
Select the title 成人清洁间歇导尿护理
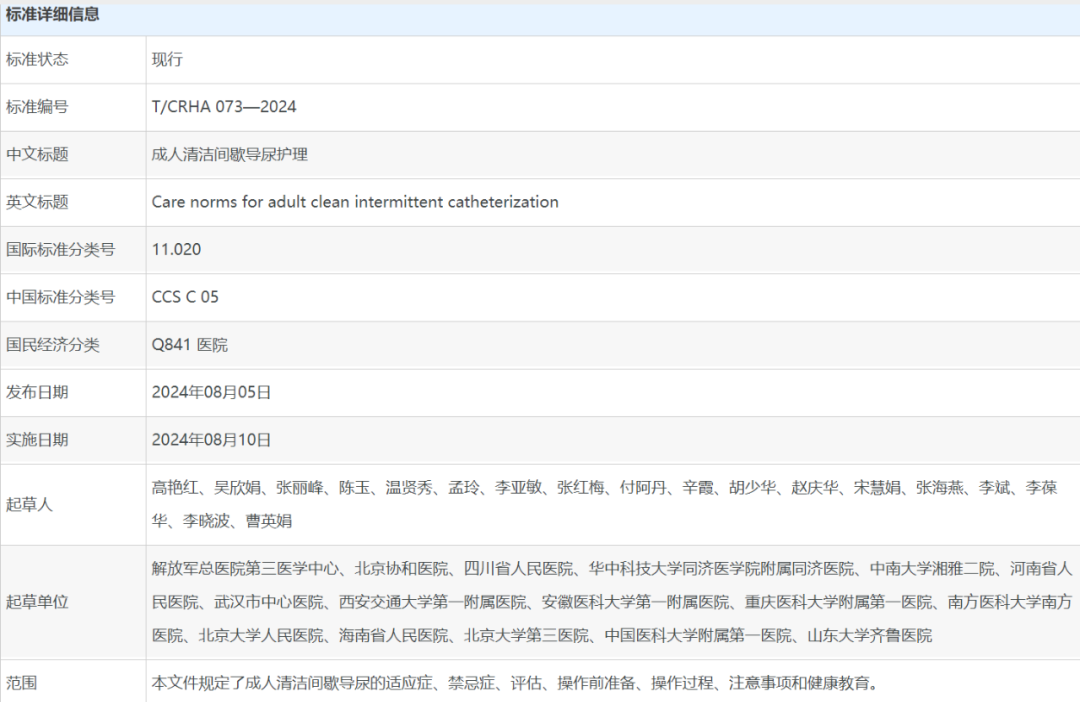[x=229, y=154]
